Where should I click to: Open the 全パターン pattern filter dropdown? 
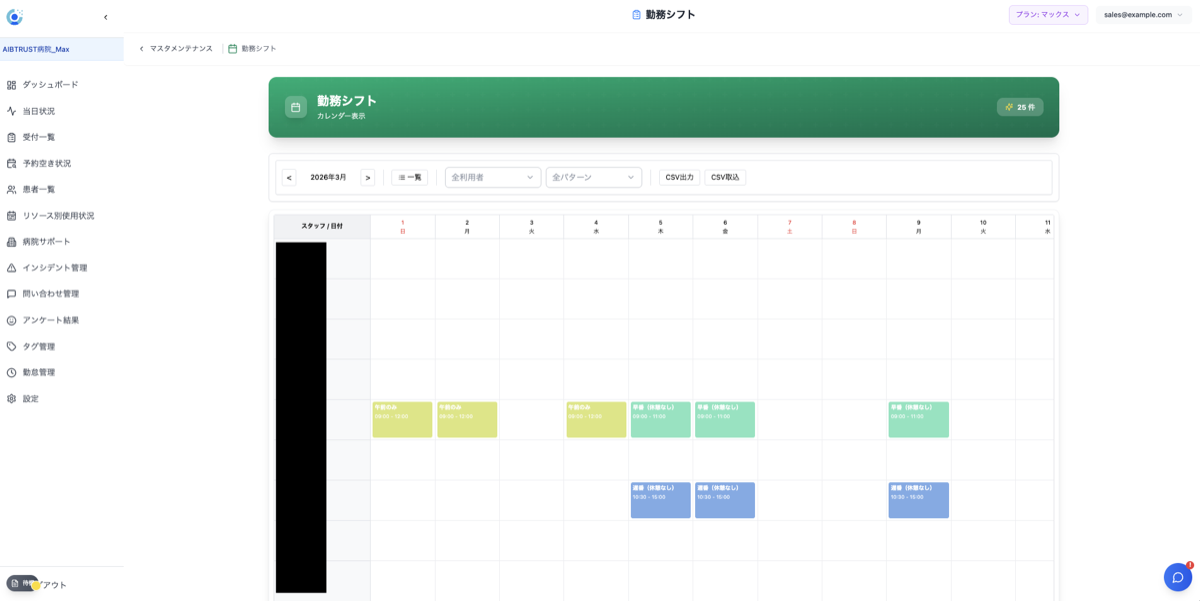tap(593, 177)
